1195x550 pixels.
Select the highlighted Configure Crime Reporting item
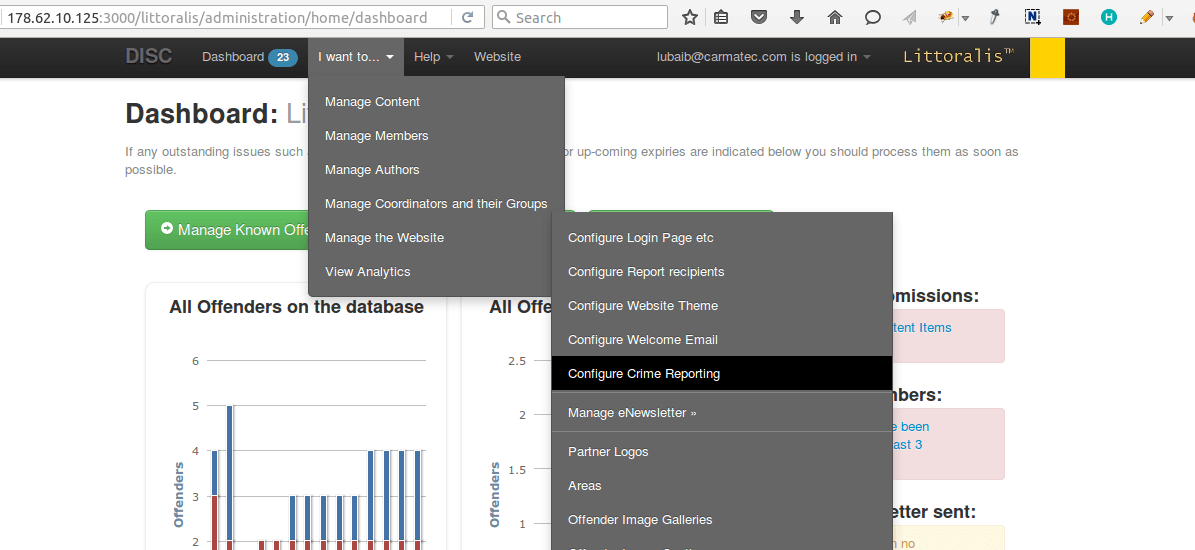coord(722,373)
